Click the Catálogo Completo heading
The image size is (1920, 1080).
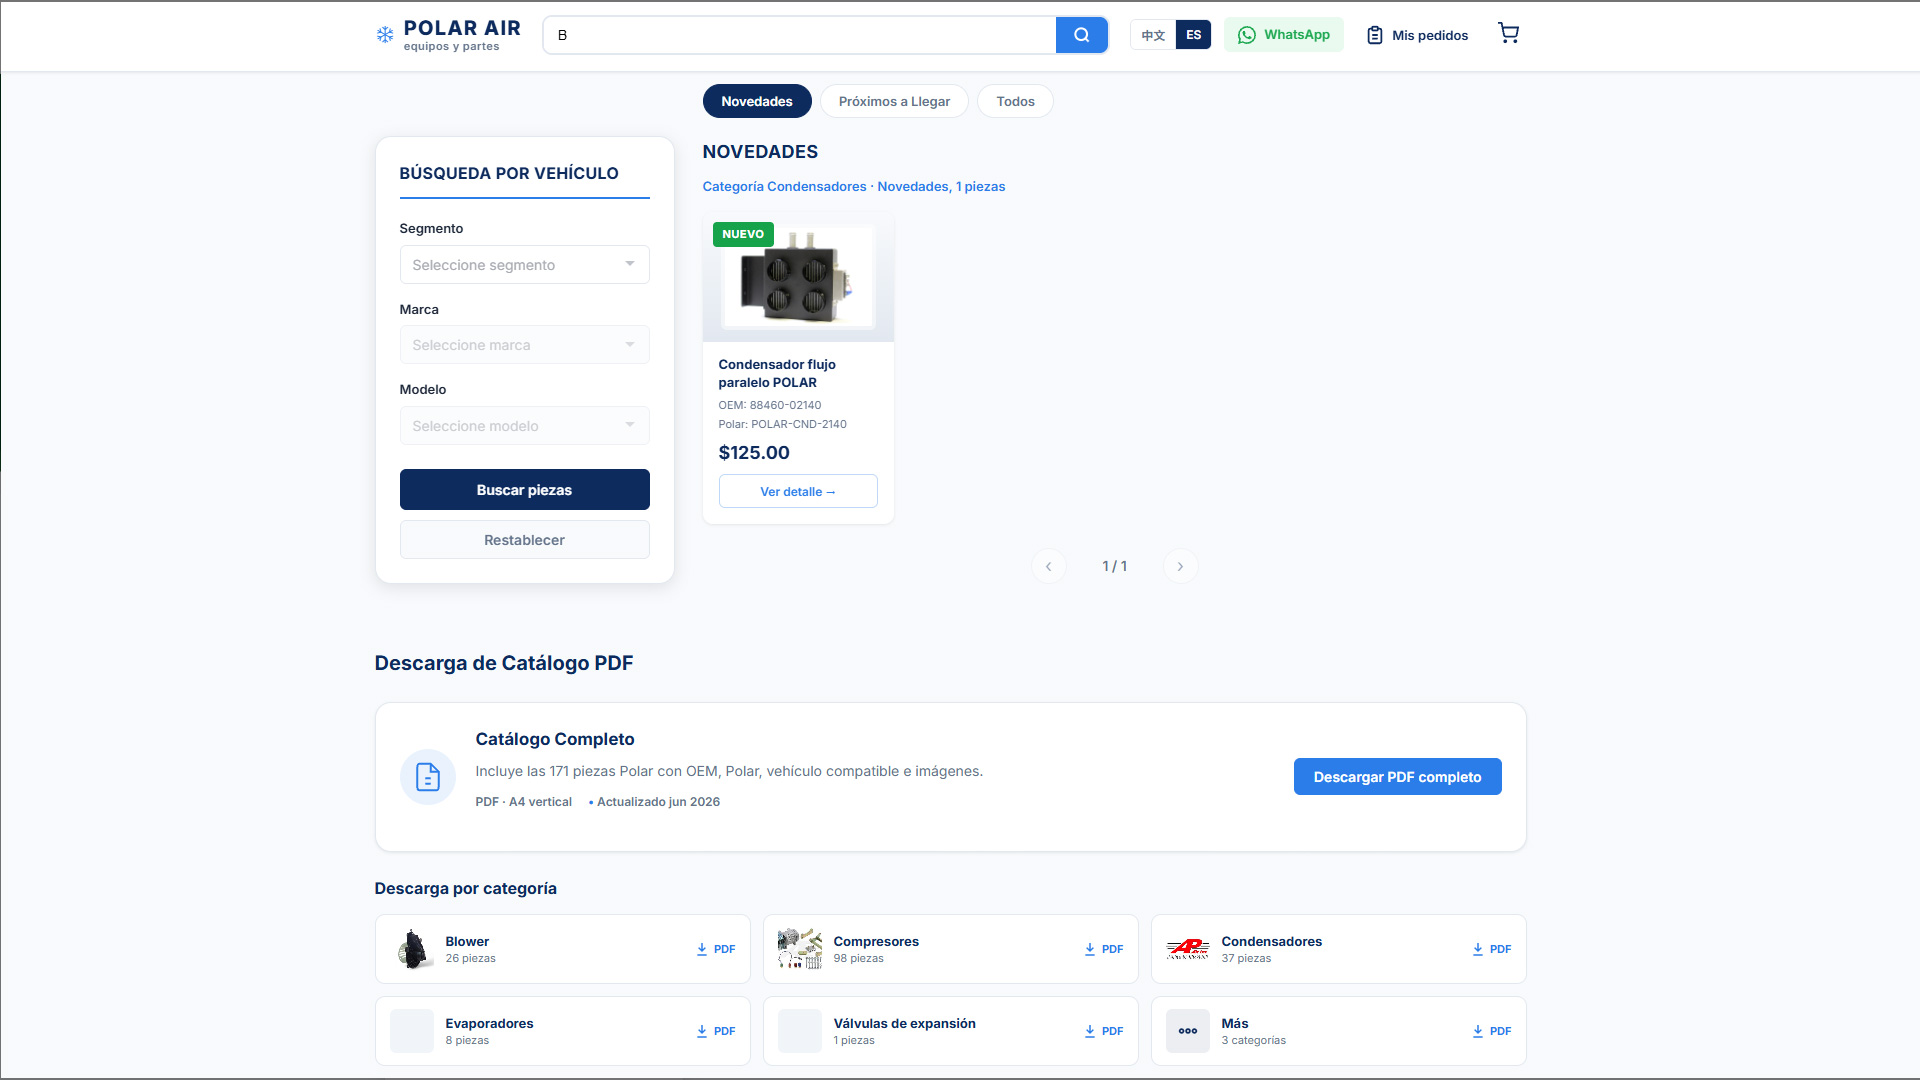[555, 739]
